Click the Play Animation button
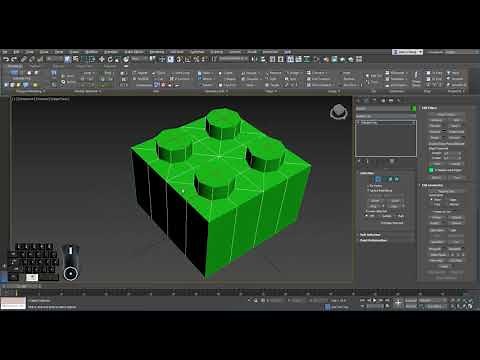Screen dimensions: 480x360 tap(375, 300)
